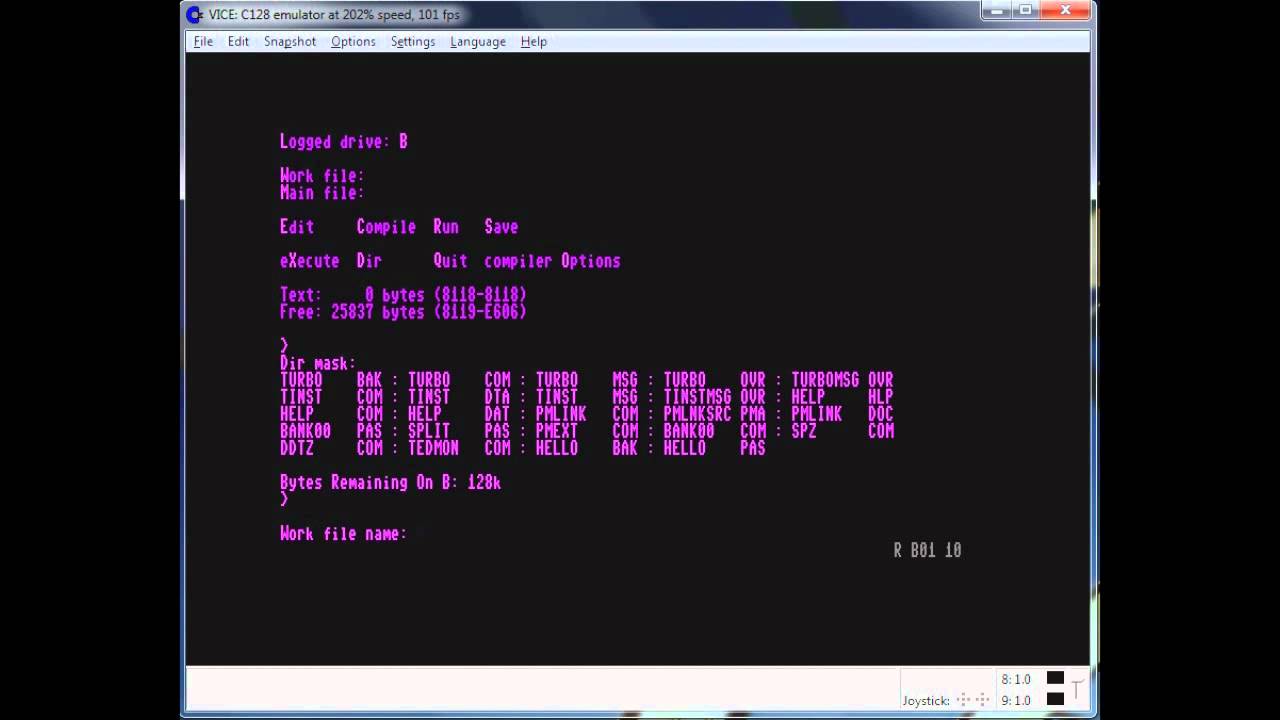Click the 'Free: 25837 bytes' line
The width and height of the screenshot is (1280, 720).
(403, 312)
